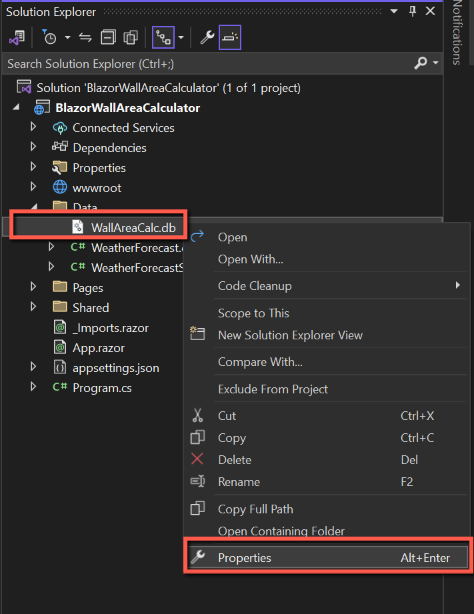Open the file nesting dropdown arrow

coord(181,38)
